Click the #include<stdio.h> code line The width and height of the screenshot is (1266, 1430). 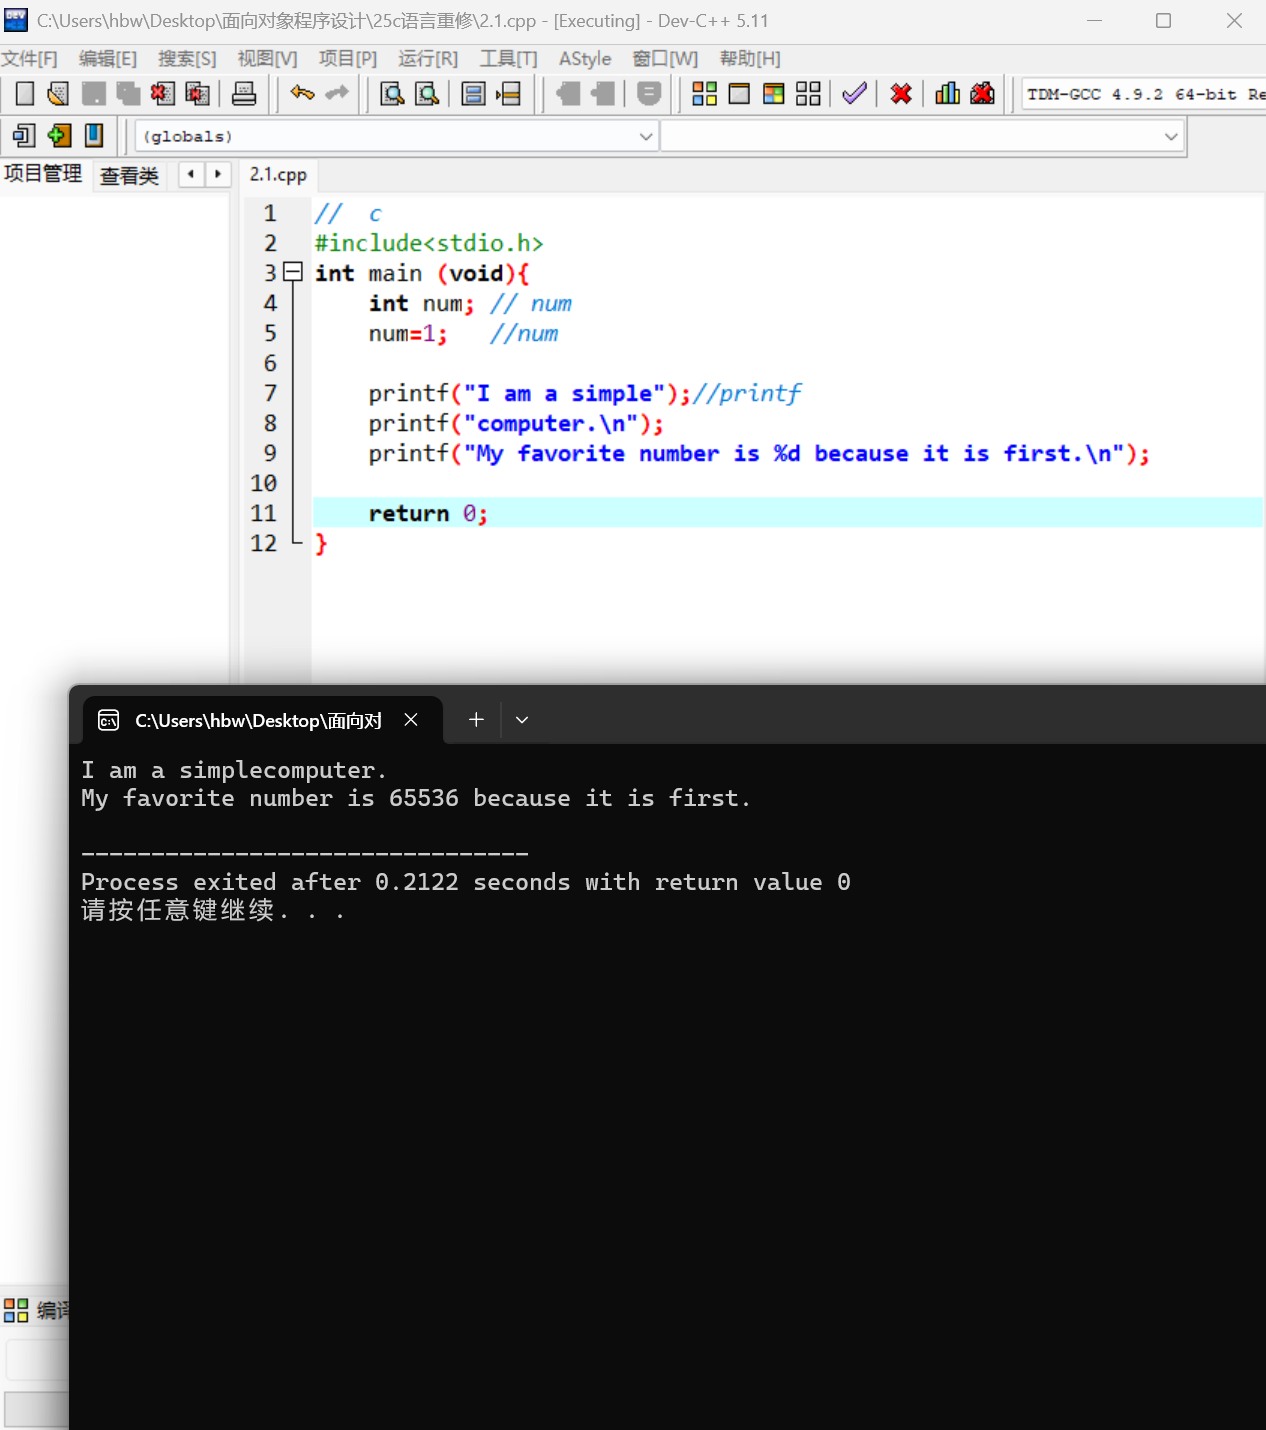(429, 243)
